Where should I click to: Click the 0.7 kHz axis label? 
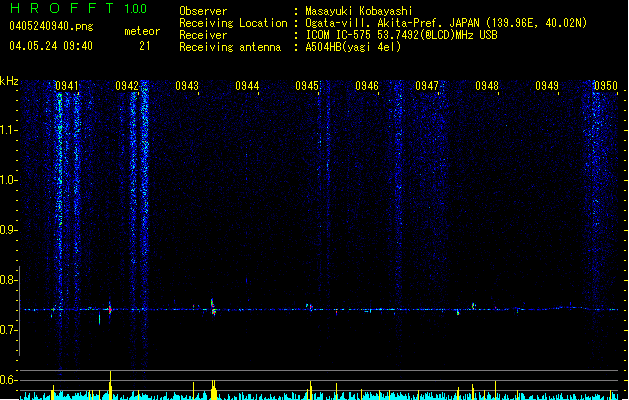click(8, 330)
